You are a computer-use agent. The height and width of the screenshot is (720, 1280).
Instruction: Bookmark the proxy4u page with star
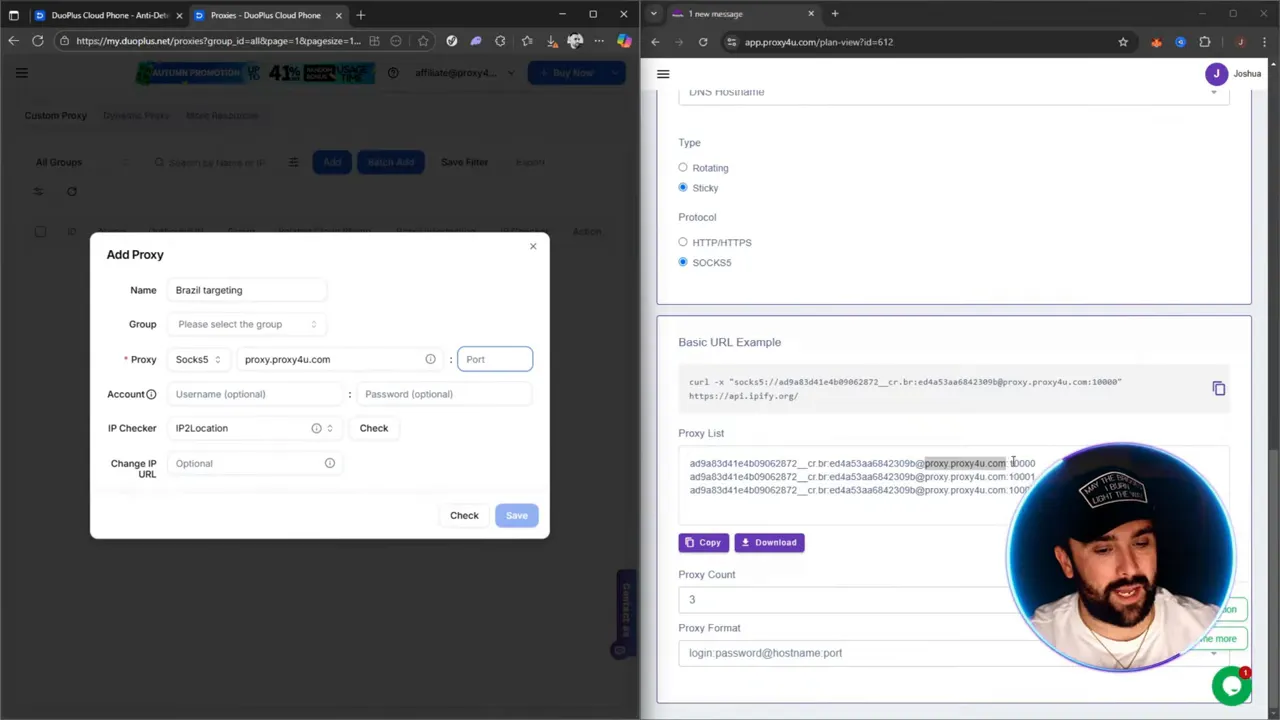tap(1123, 42)
